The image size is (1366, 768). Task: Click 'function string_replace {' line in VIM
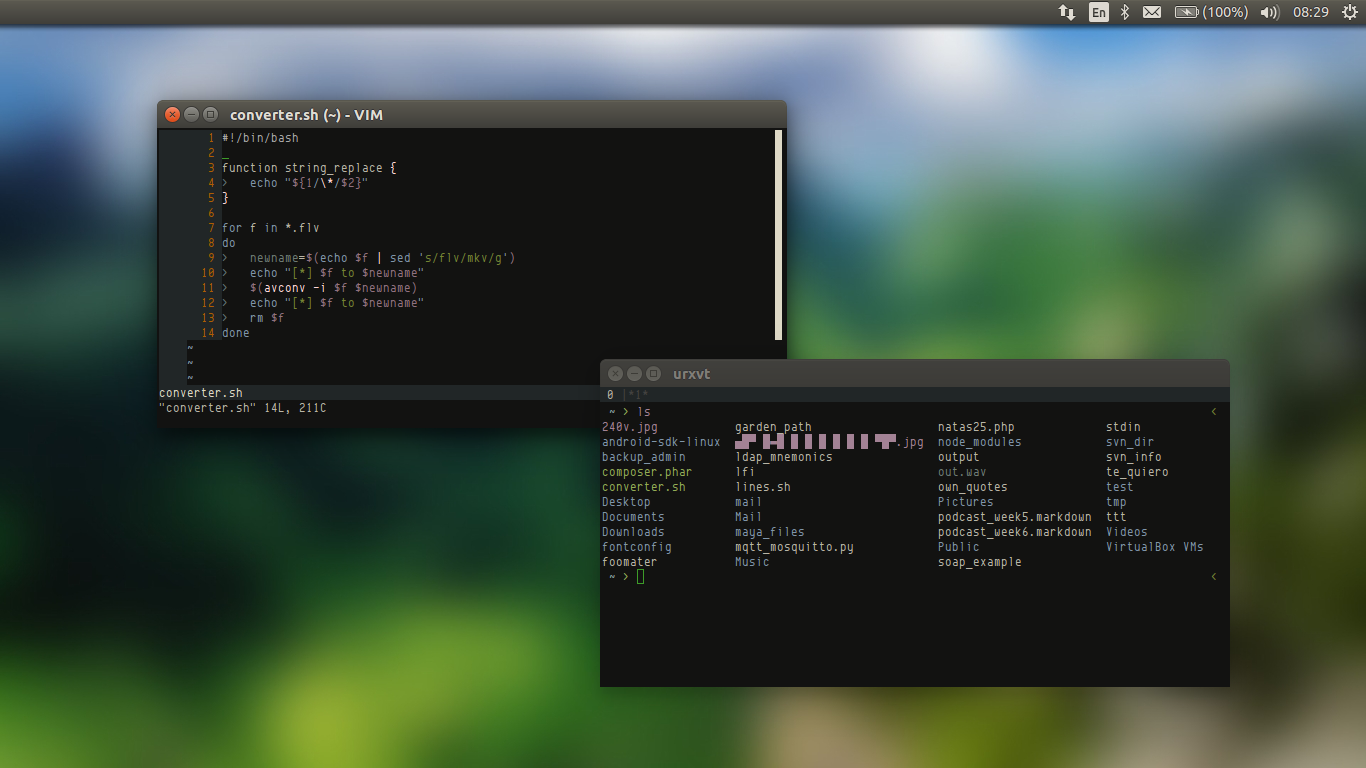(x=309, y=168)
